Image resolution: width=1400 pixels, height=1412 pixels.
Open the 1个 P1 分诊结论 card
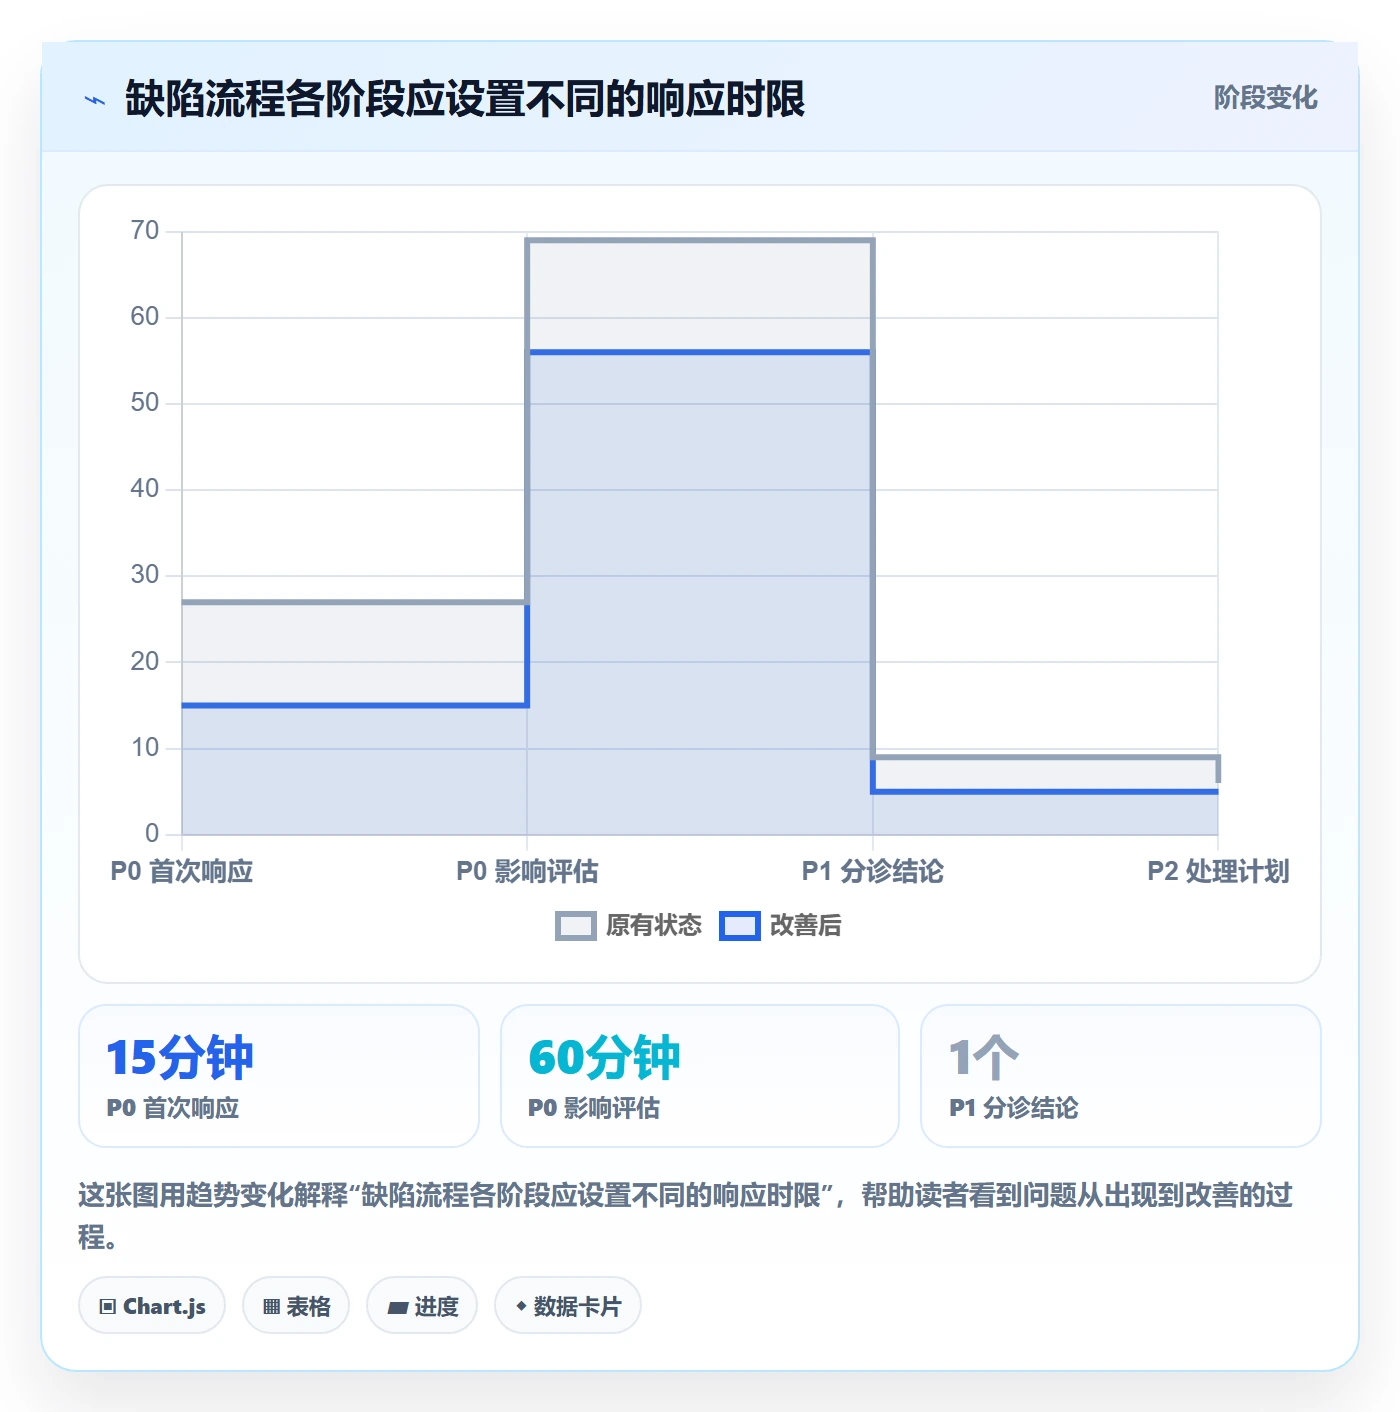[1121, 1076]
